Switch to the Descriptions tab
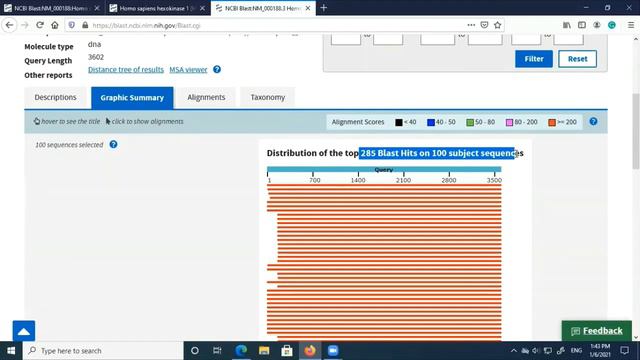This screenshot has height=360, width=640. [55, 98]
